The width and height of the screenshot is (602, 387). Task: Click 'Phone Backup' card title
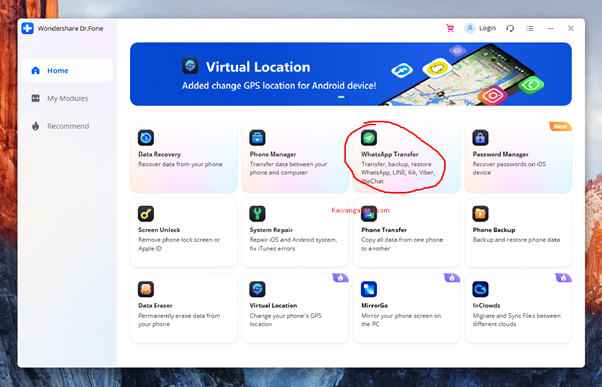pyautogui.click(x=494, y=230)
